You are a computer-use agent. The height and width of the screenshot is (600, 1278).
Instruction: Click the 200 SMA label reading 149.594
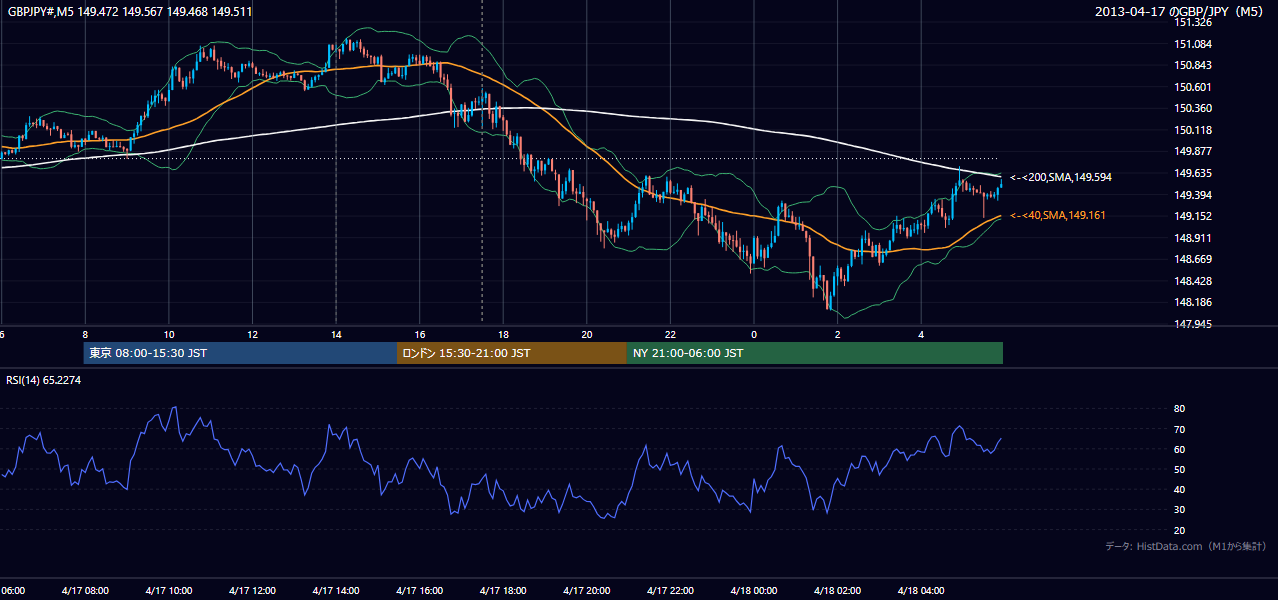pos(1061,177)
